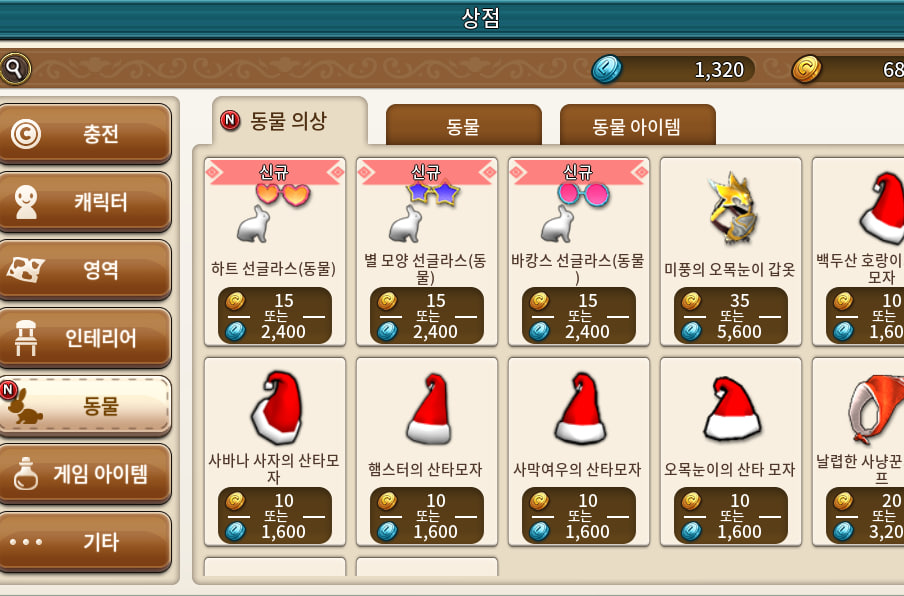Go to the 영역 category
The image size is (904, 596).
coord(86,270)
